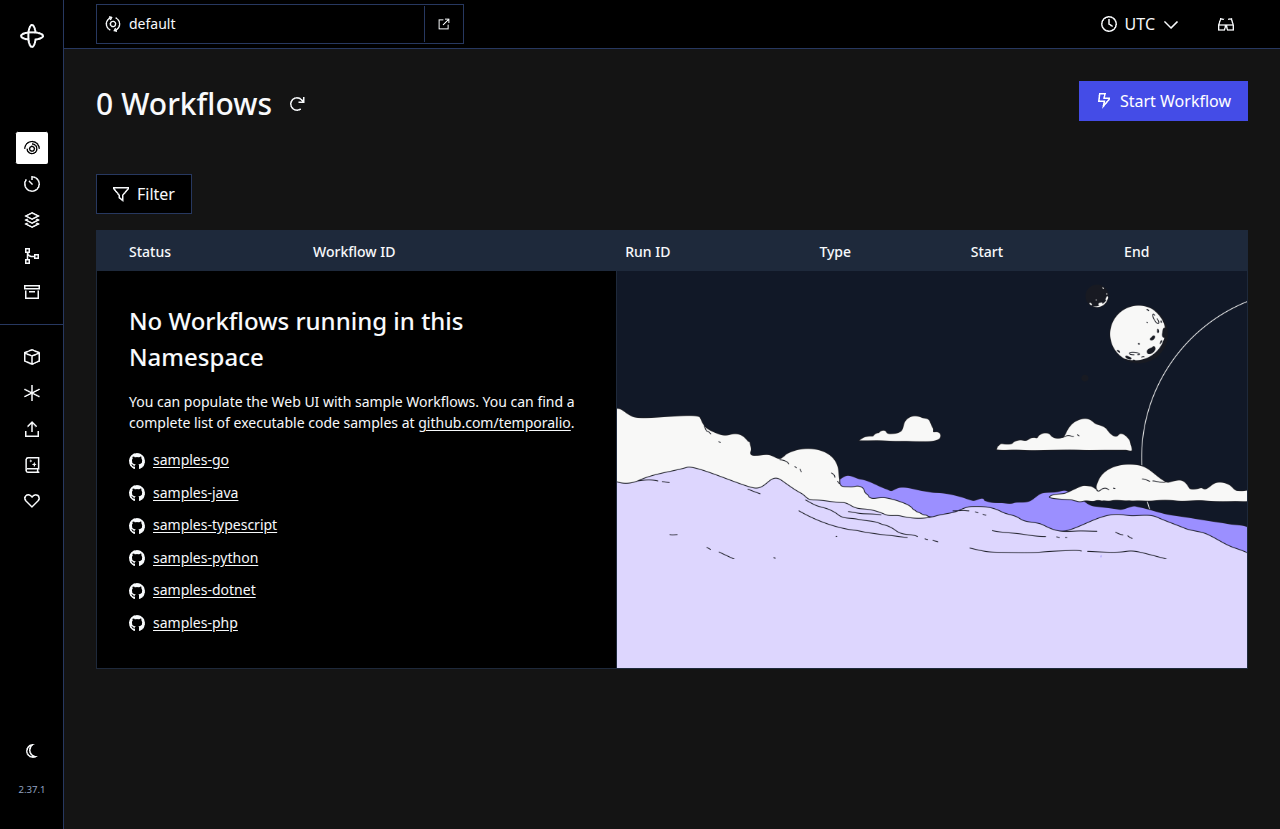Click the namespace external-link expander button
The height and width of the screenshot is (829, 1280).
[x=443, y=23]
